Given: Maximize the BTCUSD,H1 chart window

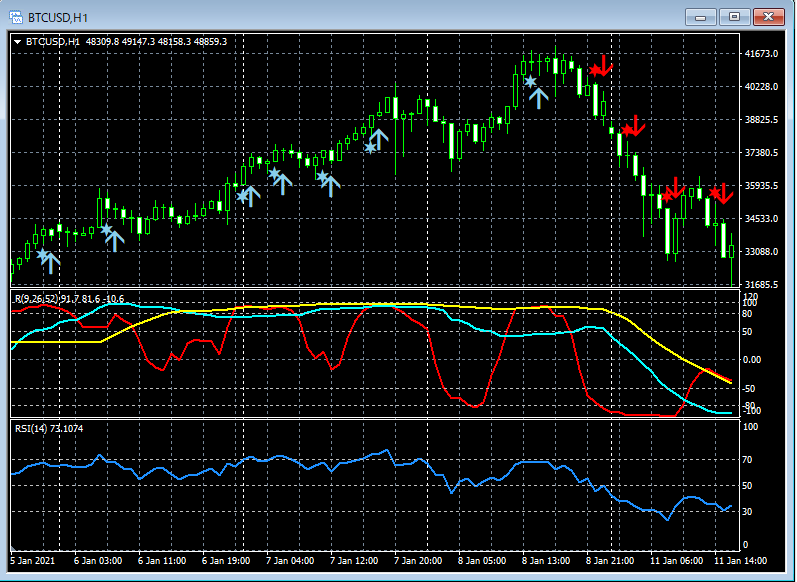Looking at the screenshot, I should tap(734, 17).
